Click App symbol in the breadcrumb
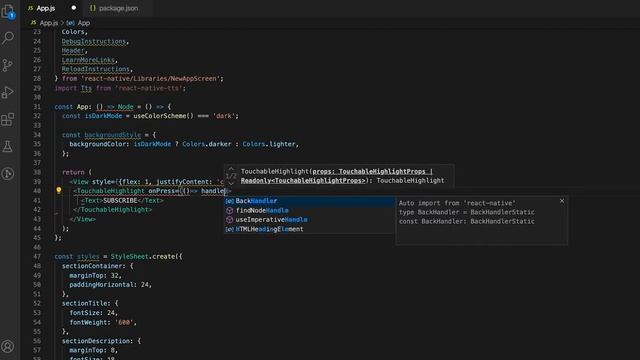Image resolution: width=640 pixels, height=360 pixels. 84,23
